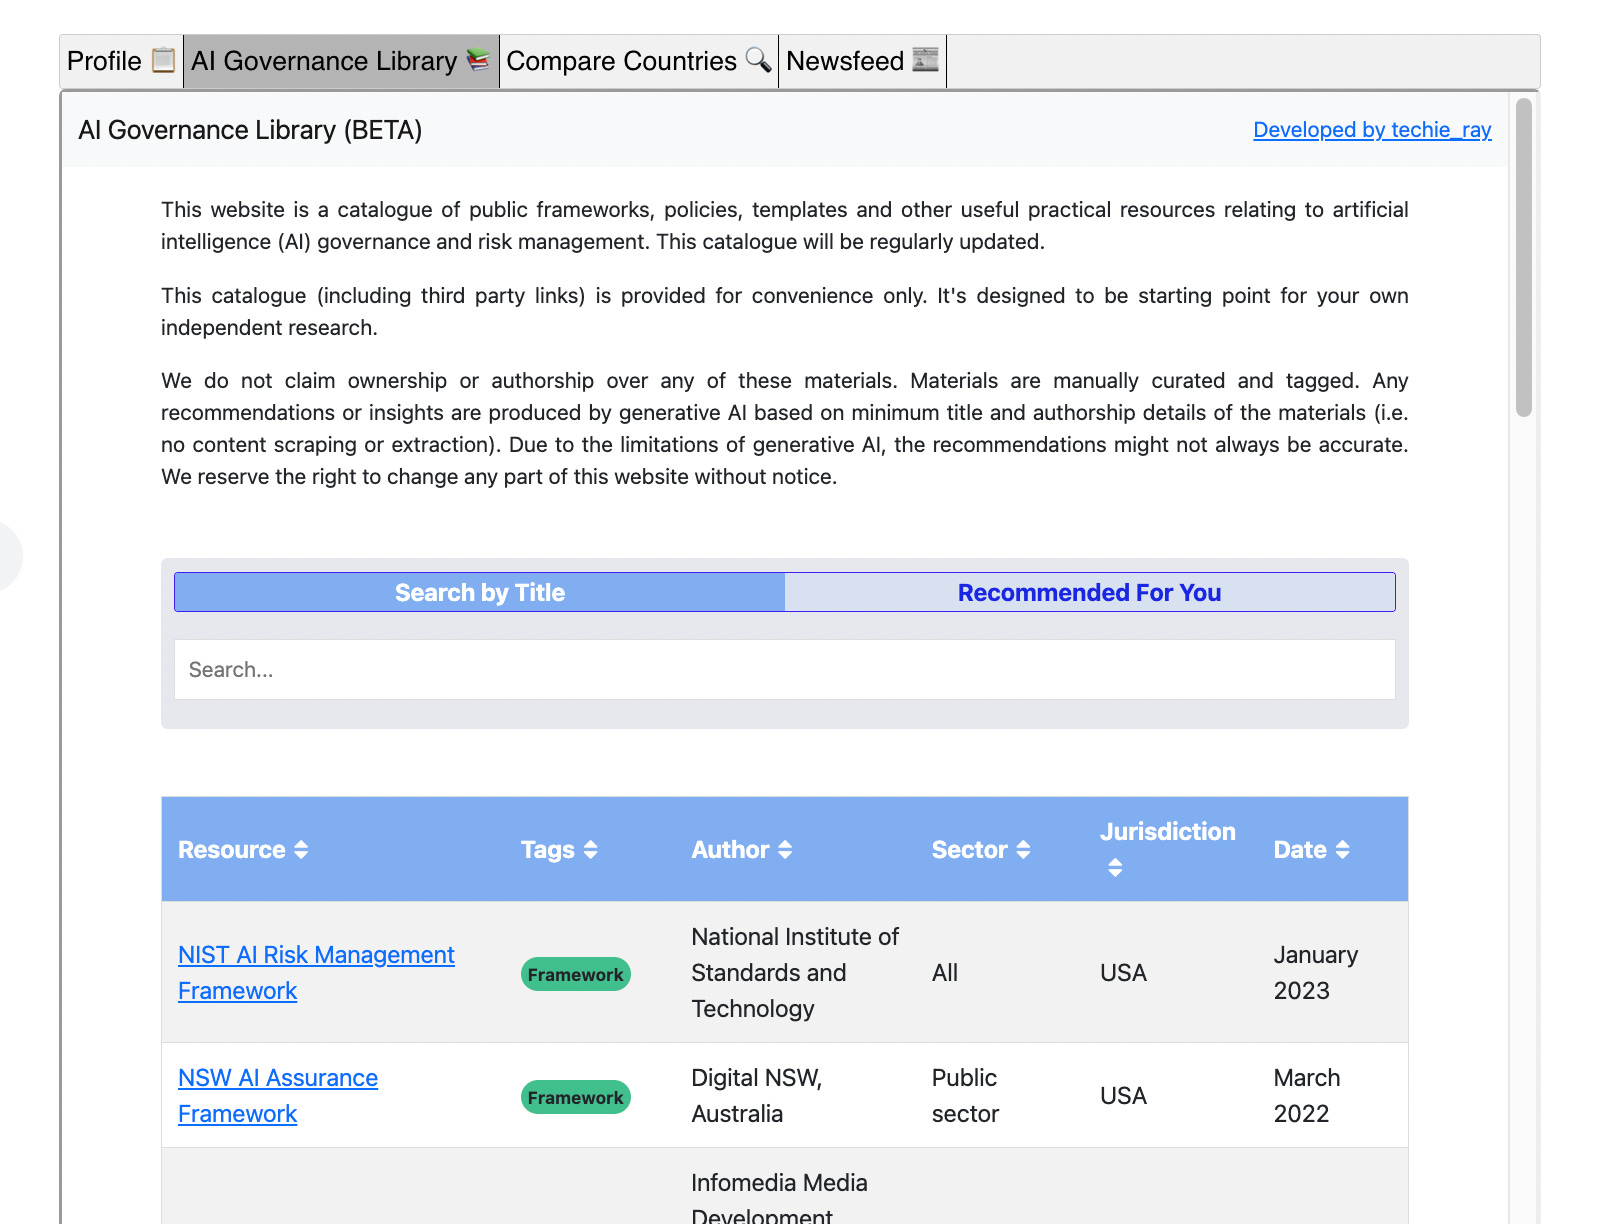Open Developed by techie_ray link

tap(1372, 130)
